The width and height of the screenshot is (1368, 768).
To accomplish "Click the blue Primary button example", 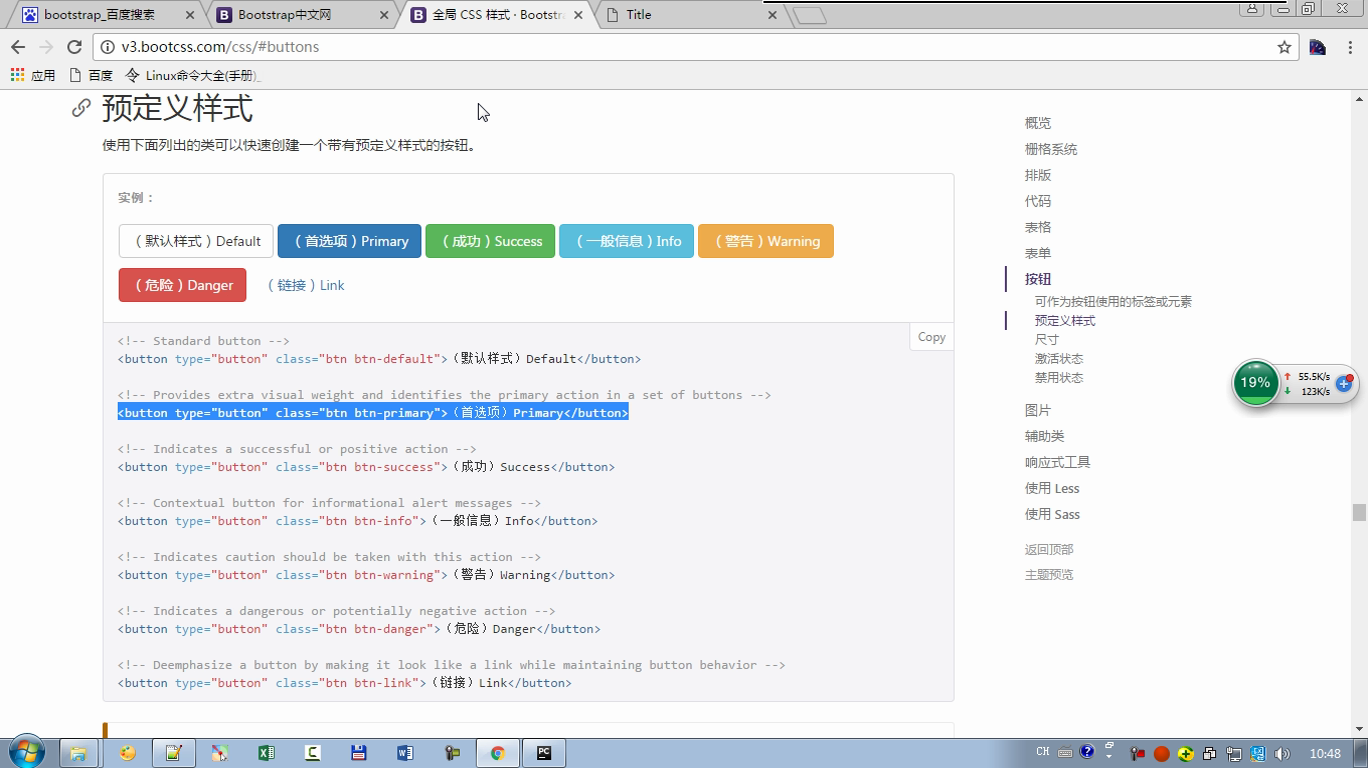I will pyautogui.click(x=350, y=241).
